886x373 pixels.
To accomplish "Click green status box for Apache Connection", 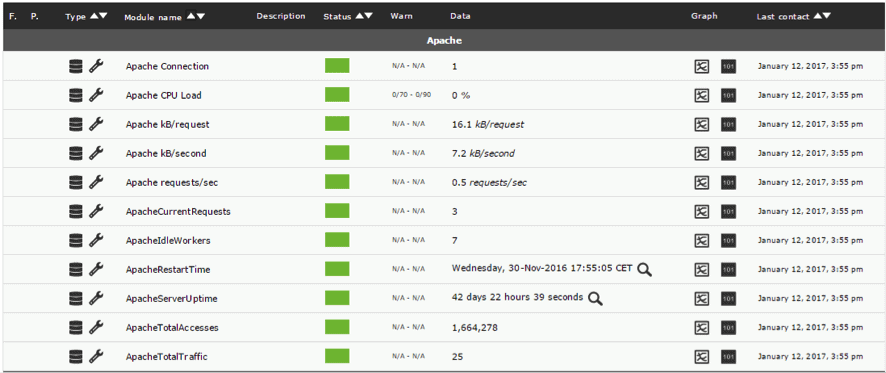I will 337,66.
